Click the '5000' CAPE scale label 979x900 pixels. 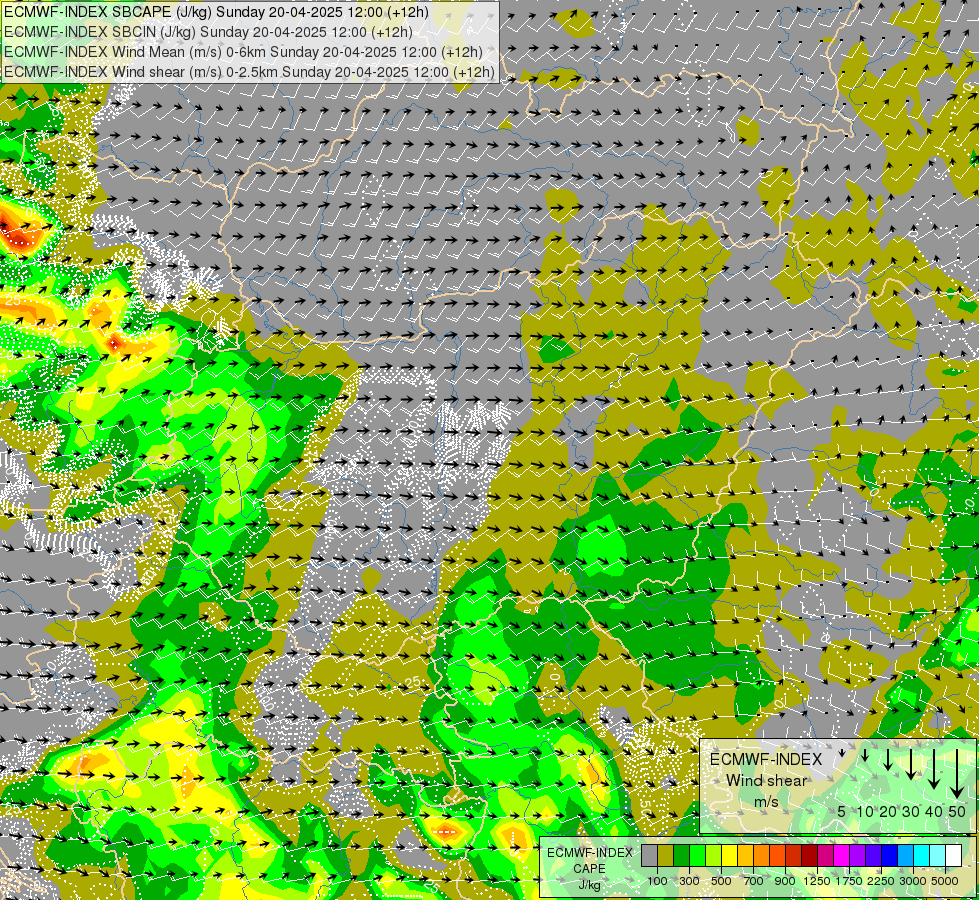(x=944, y=881)
